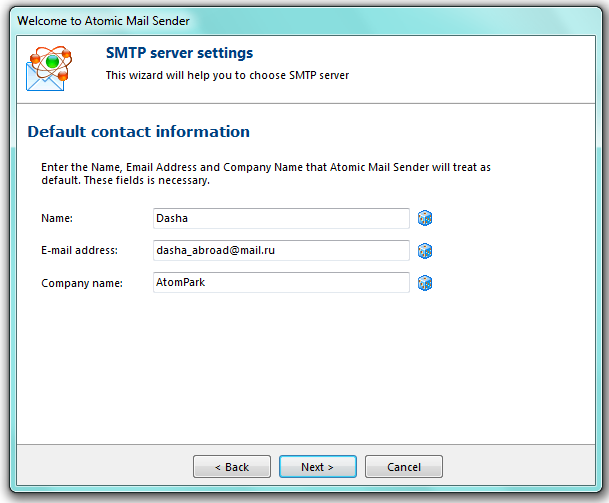The width and height of the screenshot is (609, 503).
Task: Click the 'This wizard will help you' subtitle
Action: (x=227, y=75)
